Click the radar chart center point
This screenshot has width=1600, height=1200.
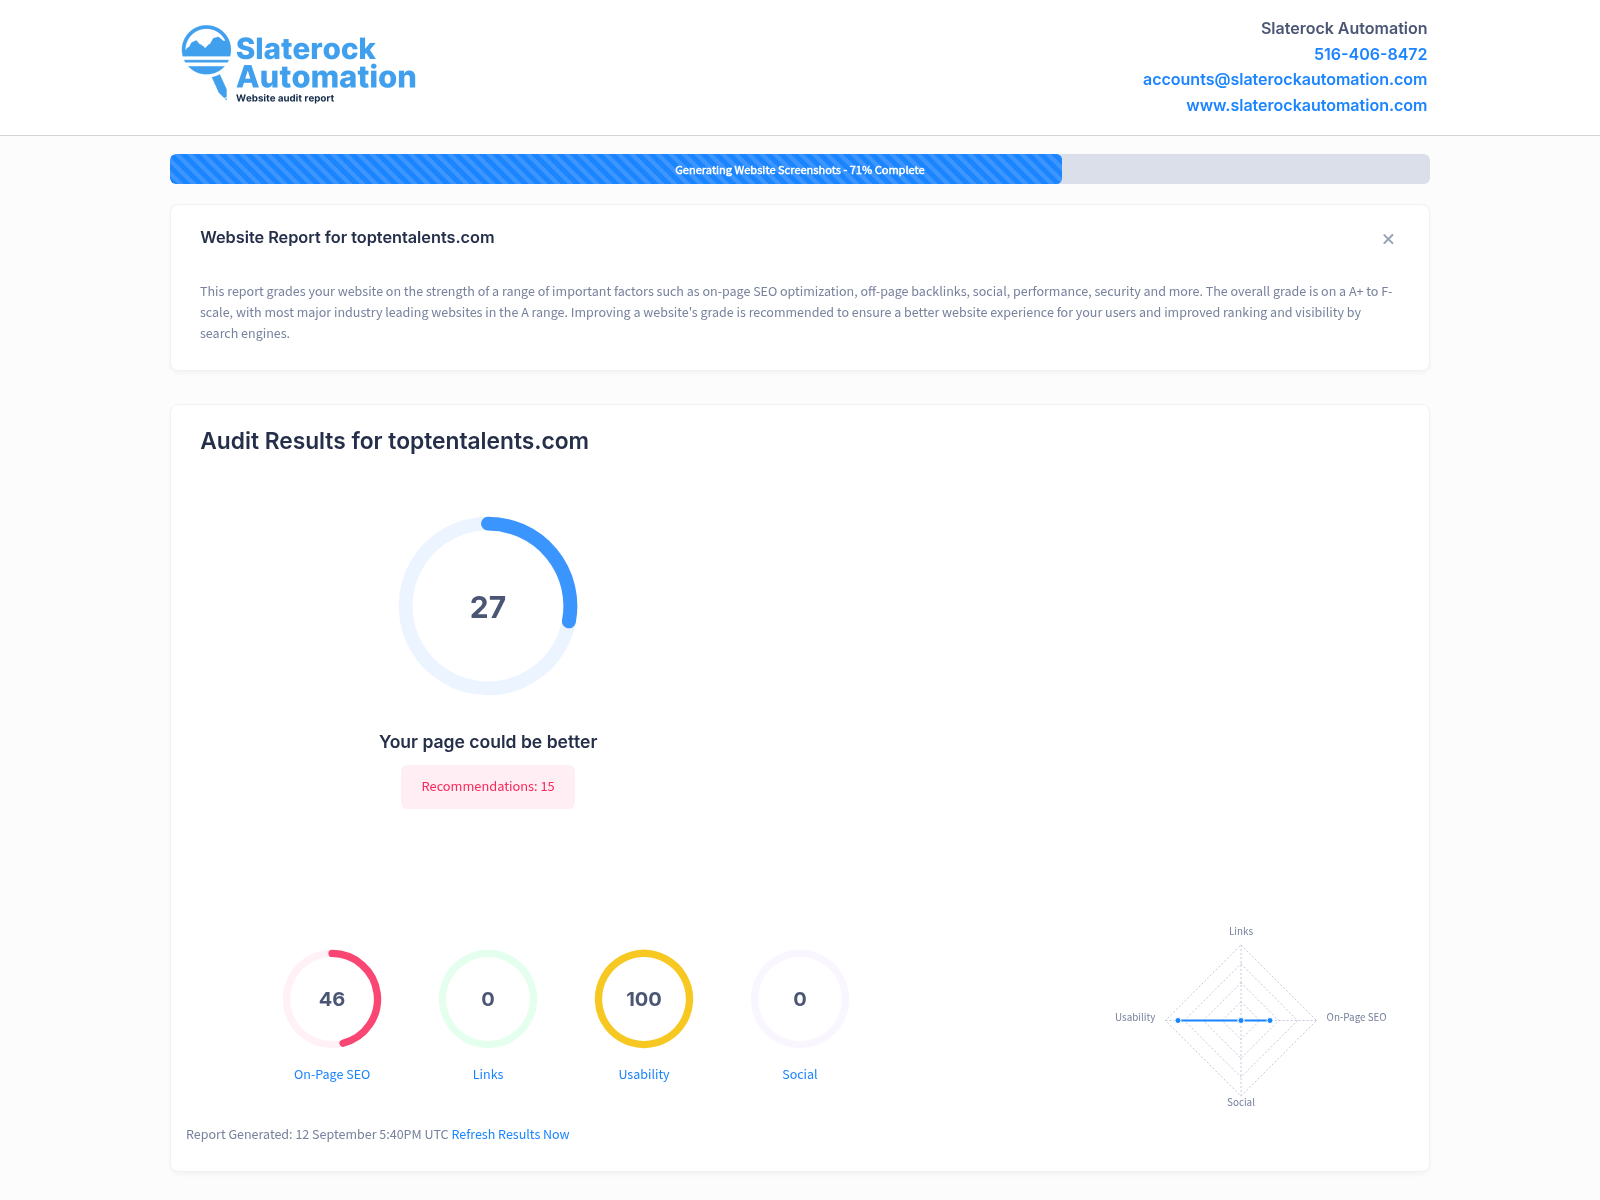(x=1241, y=1020)
